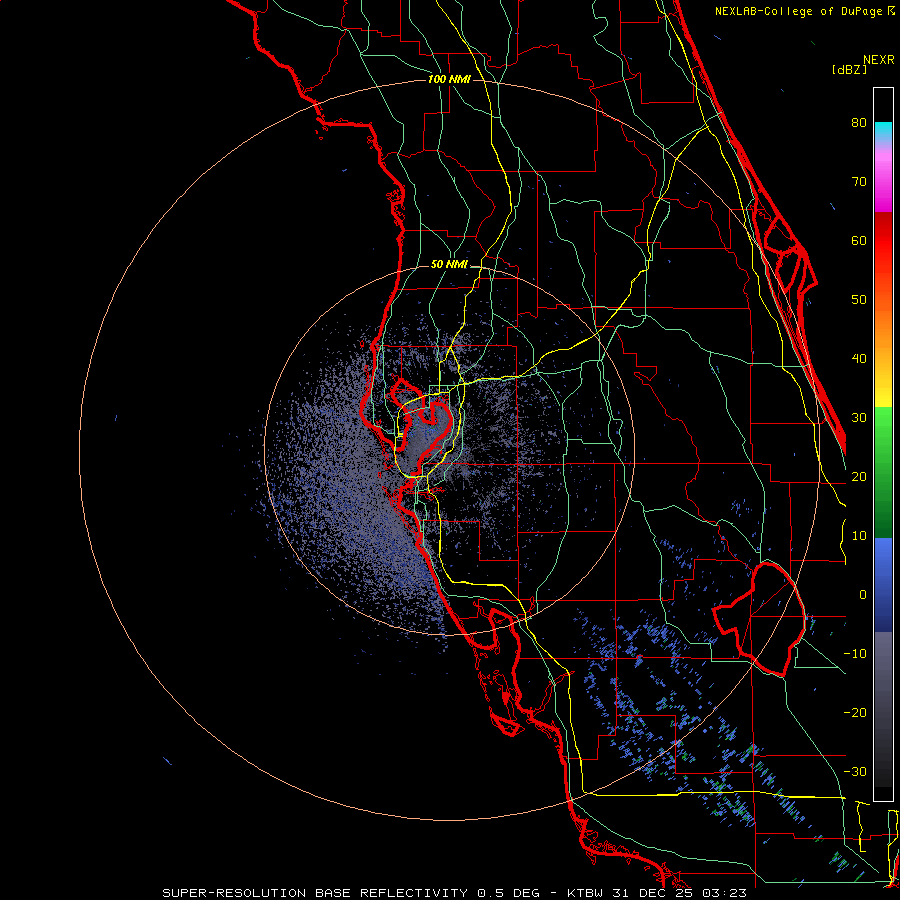Click the 40 value on the dBZ scale
The height and width of the screenshot is (900, 900).
coord(859,359)
